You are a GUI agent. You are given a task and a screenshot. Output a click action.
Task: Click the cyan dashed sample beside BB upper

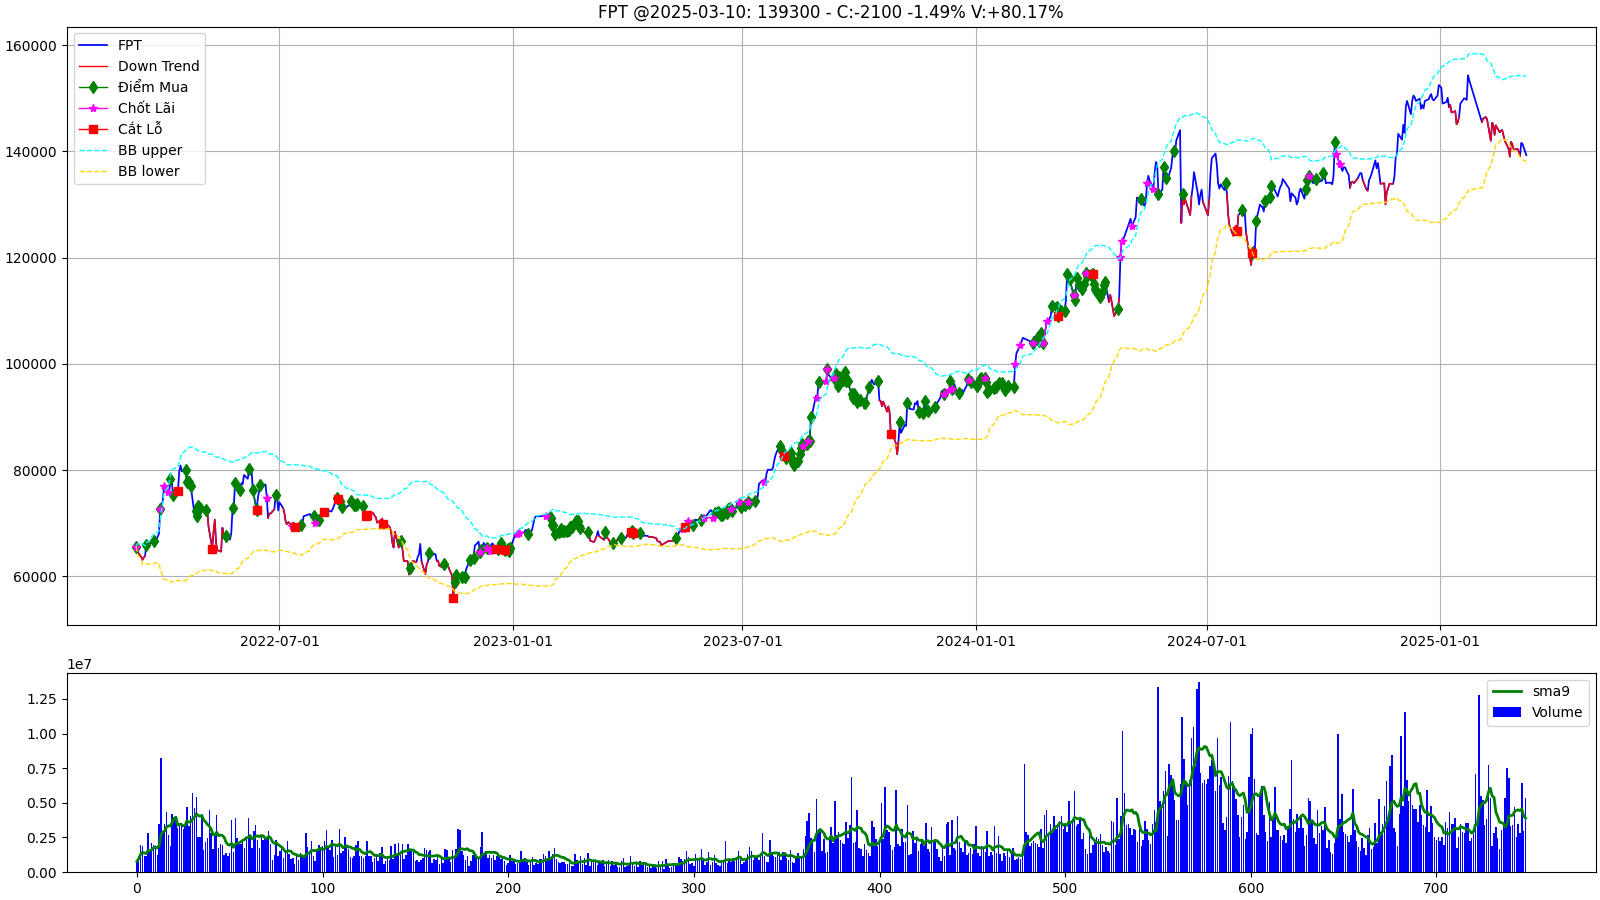94,150
